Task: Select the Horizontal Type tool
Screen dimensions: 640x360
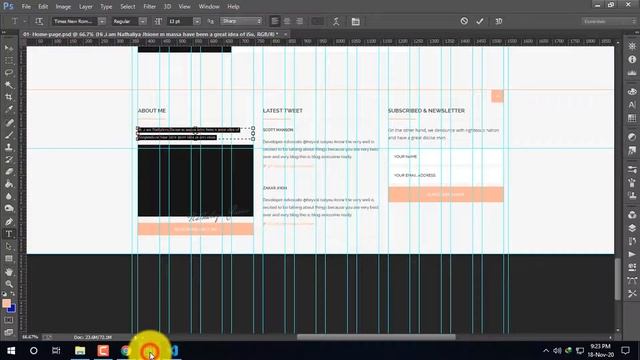Action: point(9,234)
